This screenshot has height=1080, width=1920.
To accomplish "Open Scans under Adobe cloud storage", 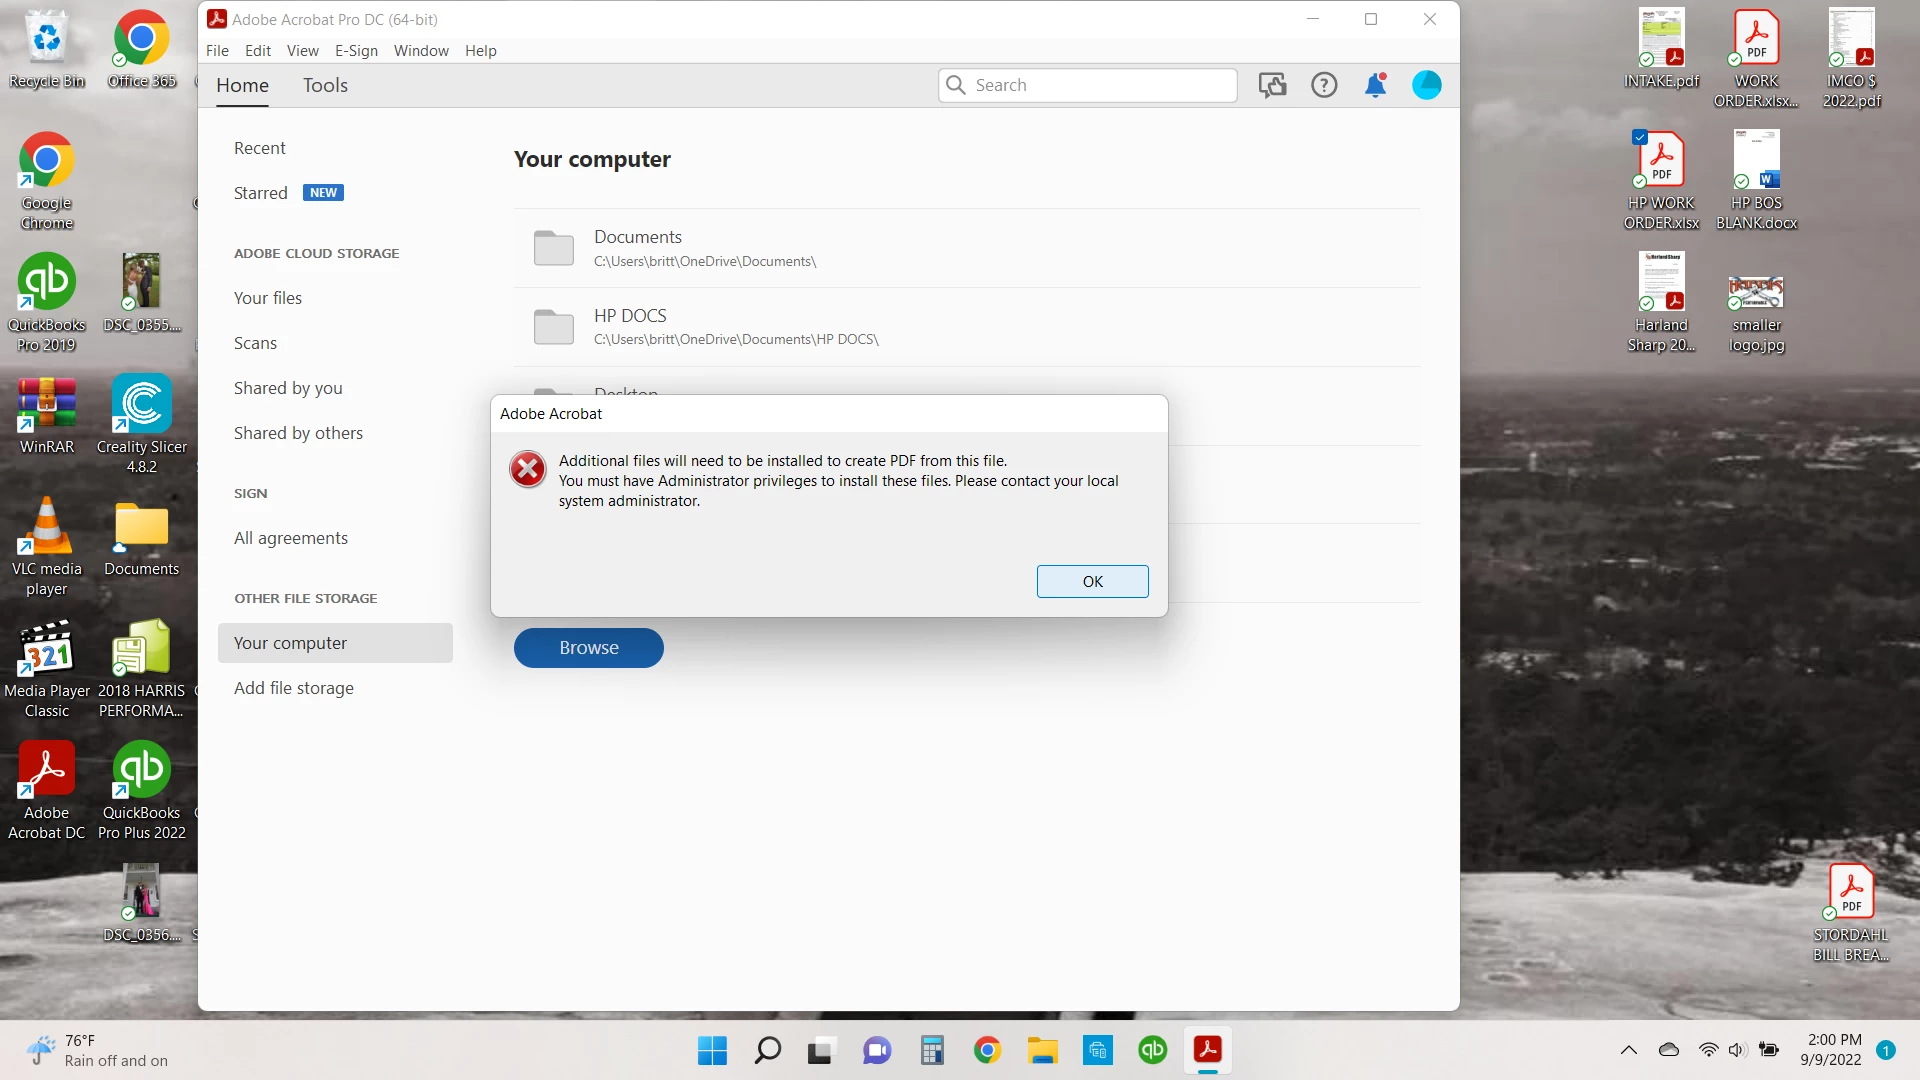I will [x=255, y=343].
